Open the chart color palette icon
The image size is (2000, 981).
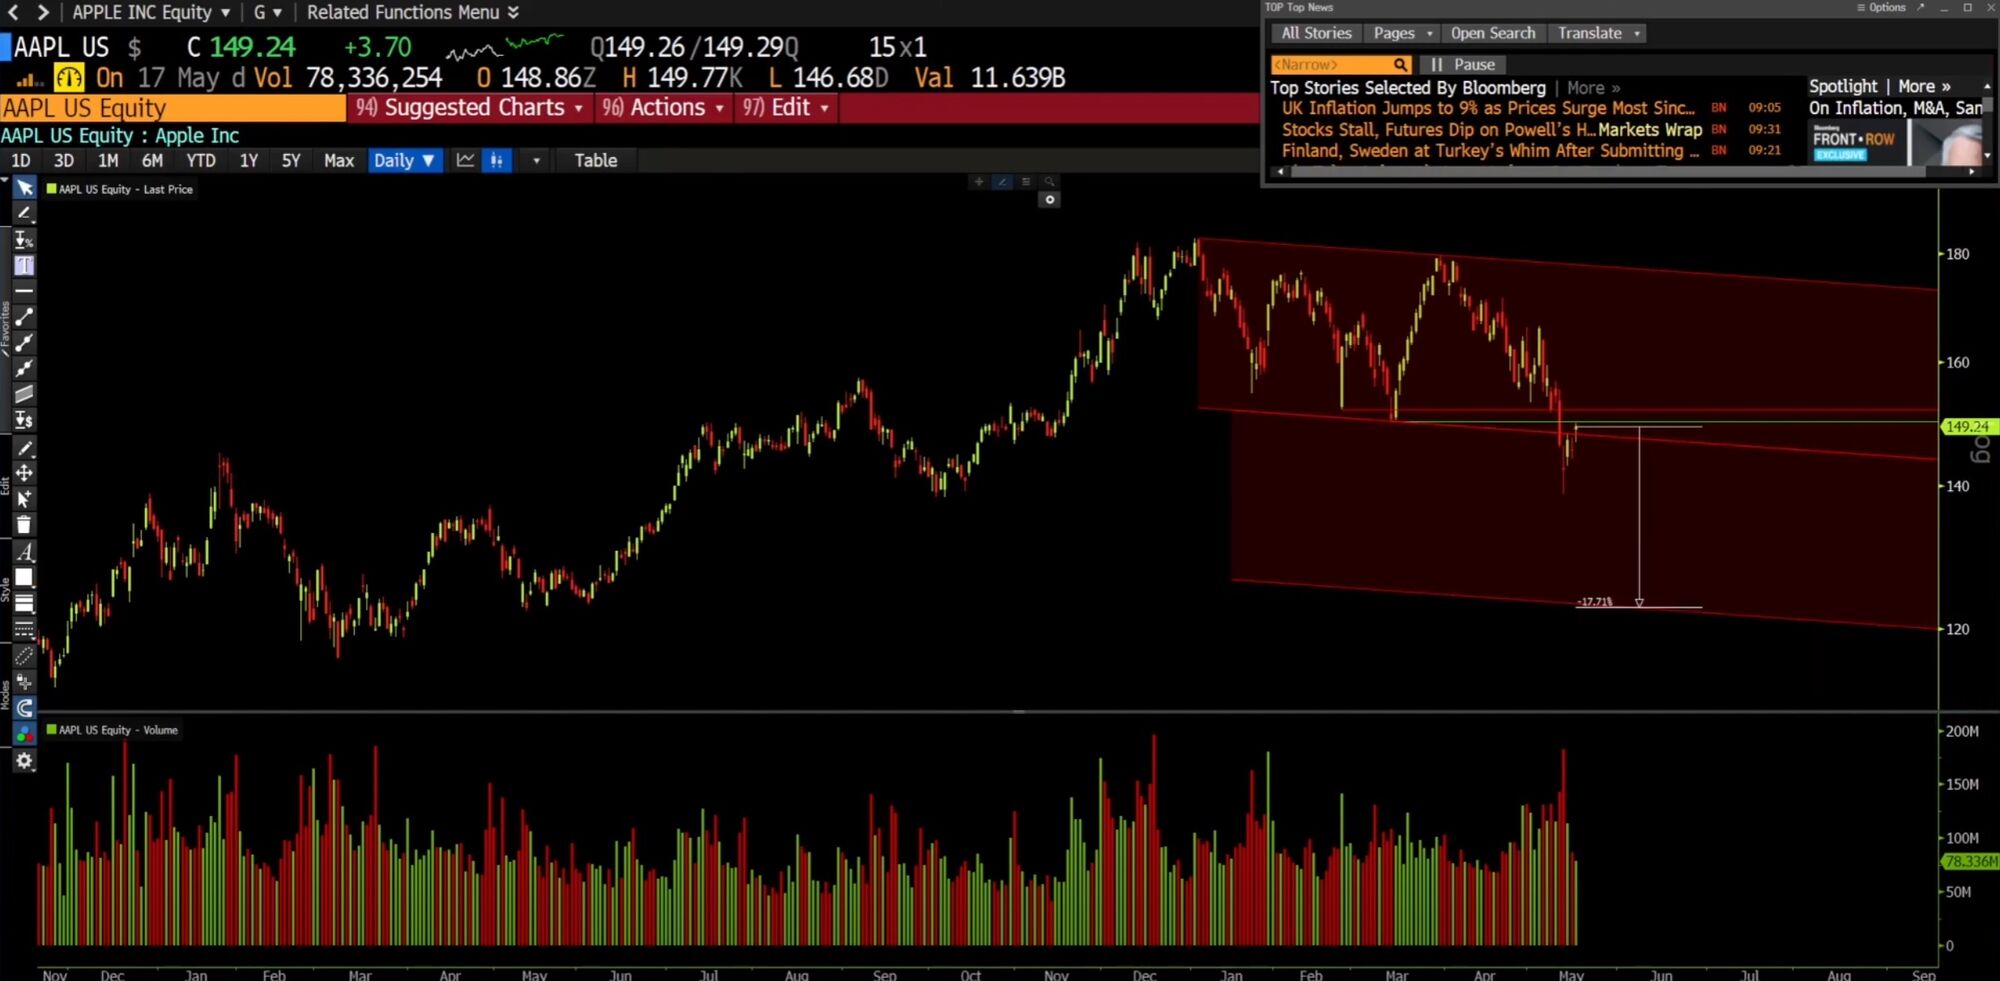(24, 735)
